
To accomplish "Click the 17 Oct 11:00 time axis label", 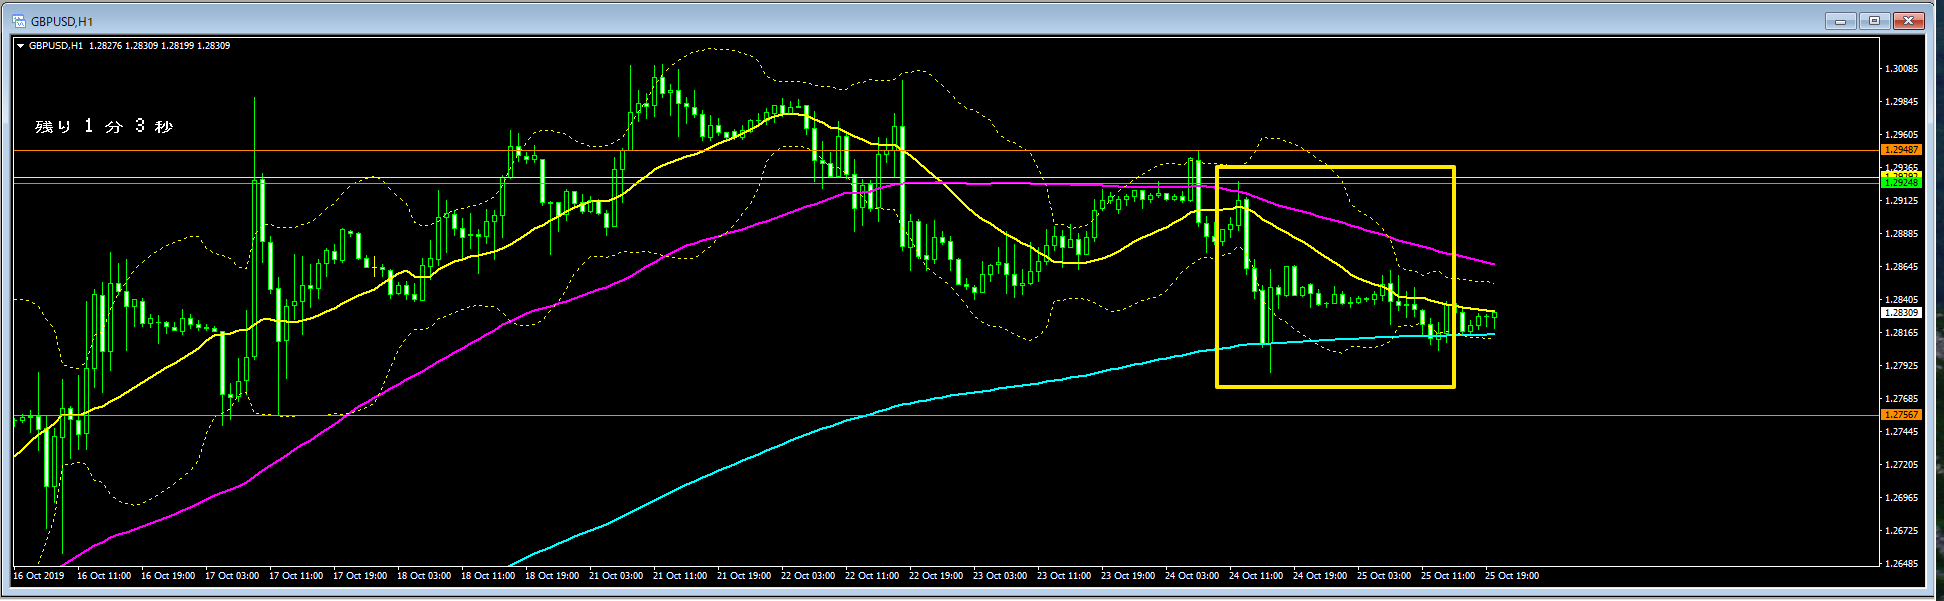I will [x=296, y=576].
